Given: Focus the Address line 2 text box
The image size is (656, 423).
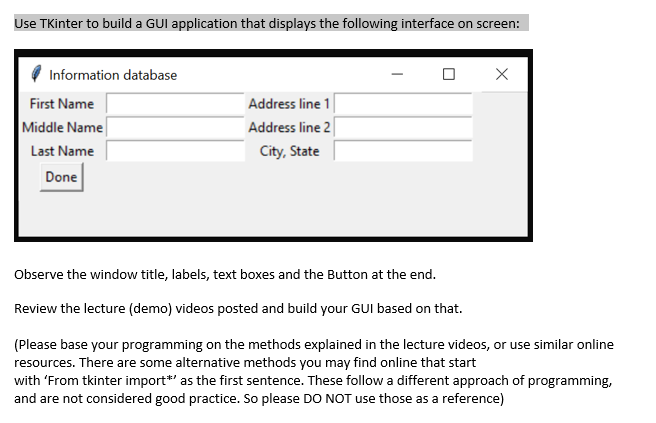Looking at the screenshot, I should pos(403,127).
